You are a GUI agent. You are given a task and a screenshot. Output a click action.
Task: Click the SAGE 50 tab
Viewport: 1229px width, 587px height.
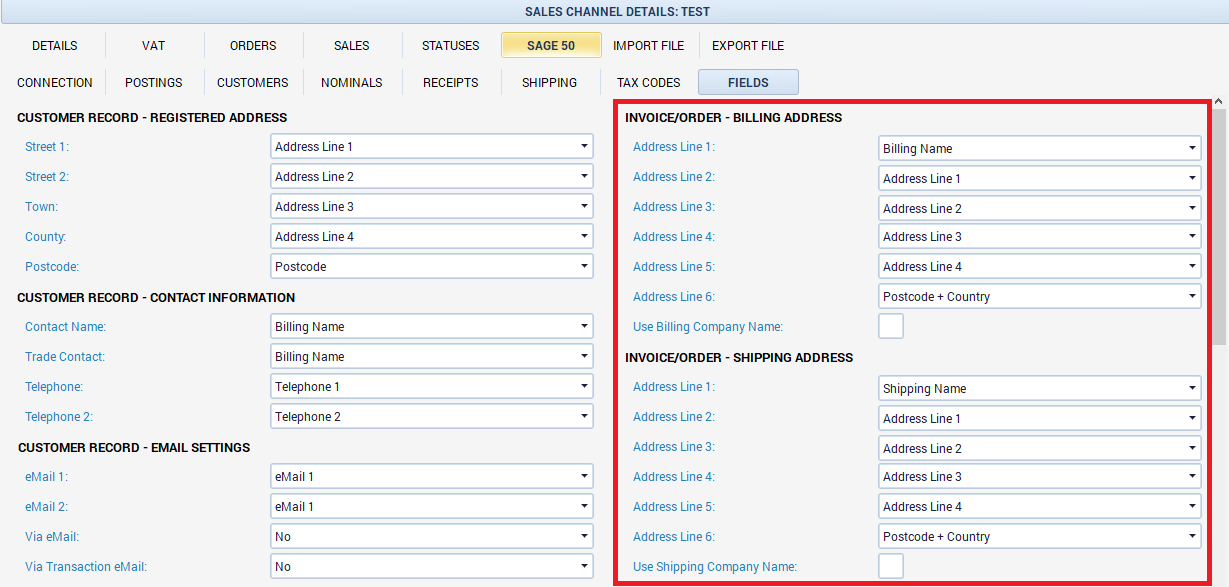pyautogui.click(x=551, y=45)
